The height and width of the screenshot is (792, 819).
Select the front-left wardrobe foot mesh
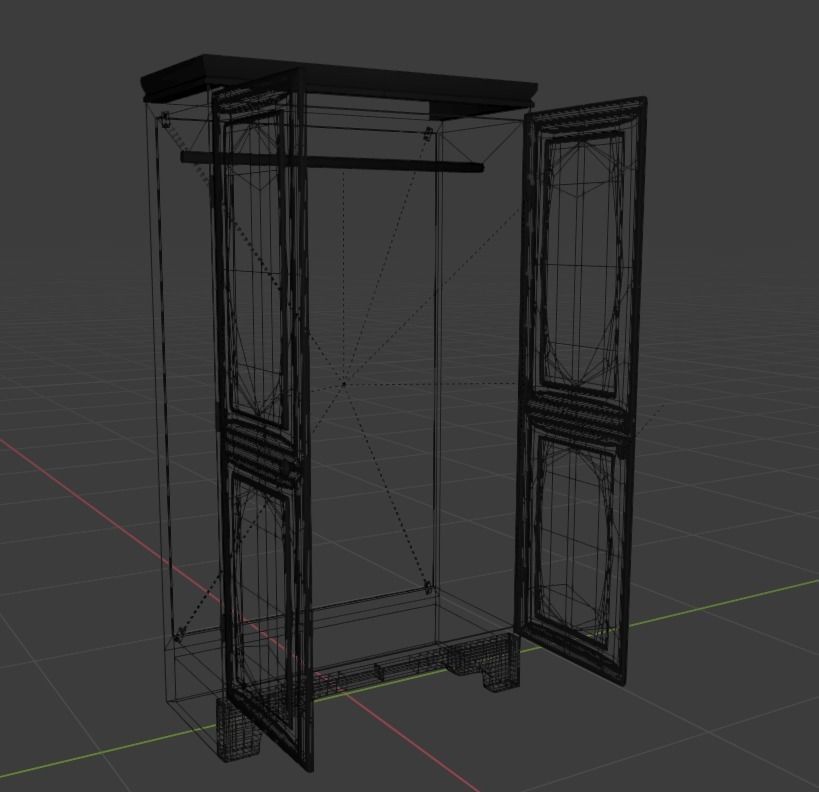(x=239, y=728)
